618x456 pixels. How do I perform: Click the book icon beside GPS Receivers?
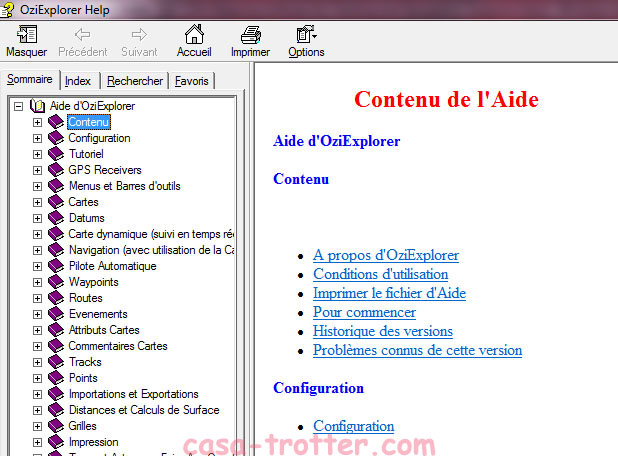coord(56,170)
